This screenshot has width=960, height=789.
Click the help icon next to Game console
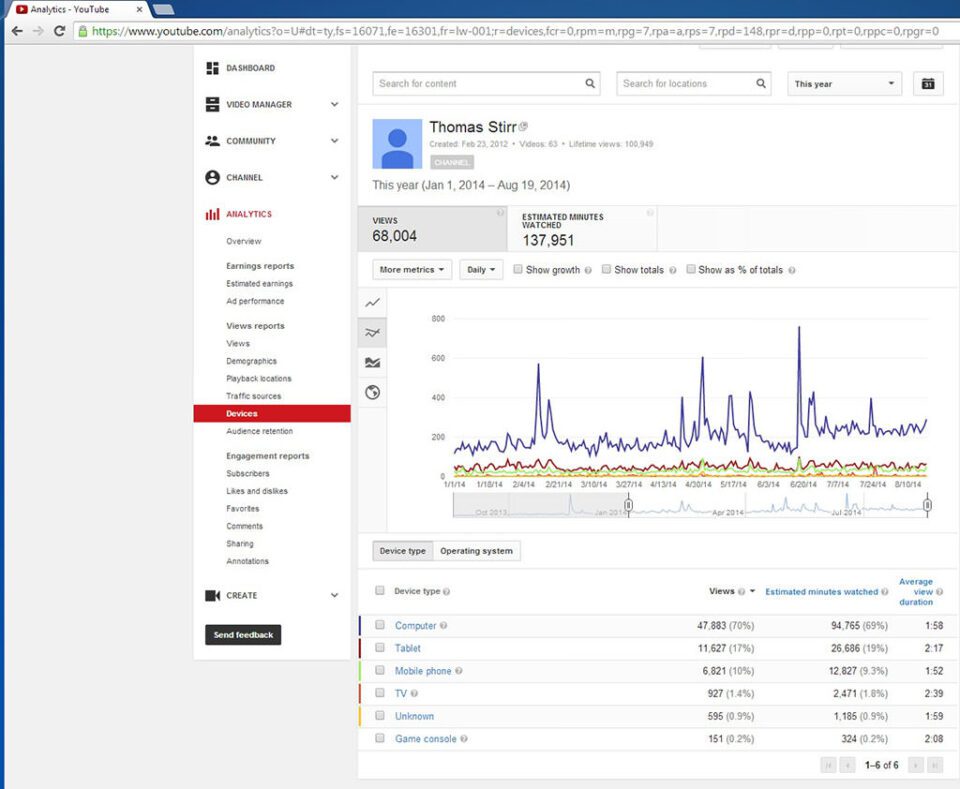(463, 739)
